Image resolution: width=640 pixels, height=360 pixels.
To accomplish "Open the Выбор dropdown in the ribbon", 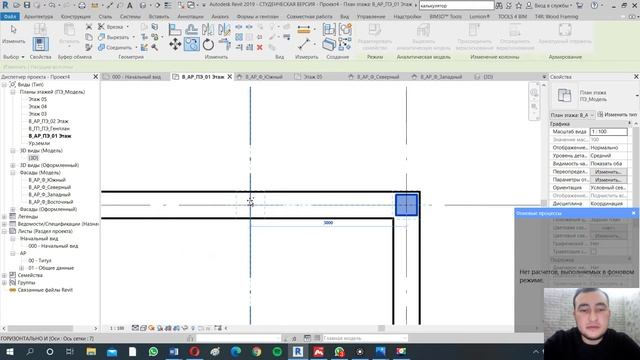I will pyautogui.click(x=13, y=57).
